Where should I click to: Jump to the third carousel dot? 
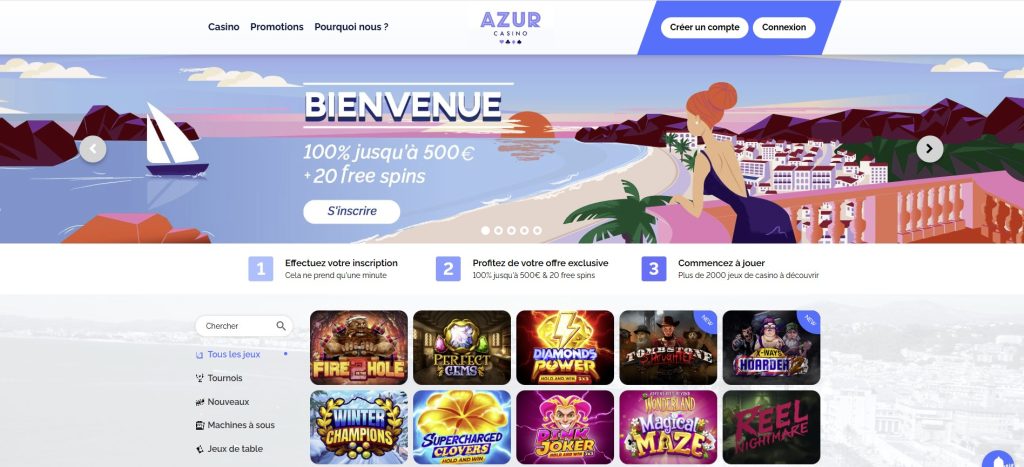pyautogui.click(x=511, y=231)
